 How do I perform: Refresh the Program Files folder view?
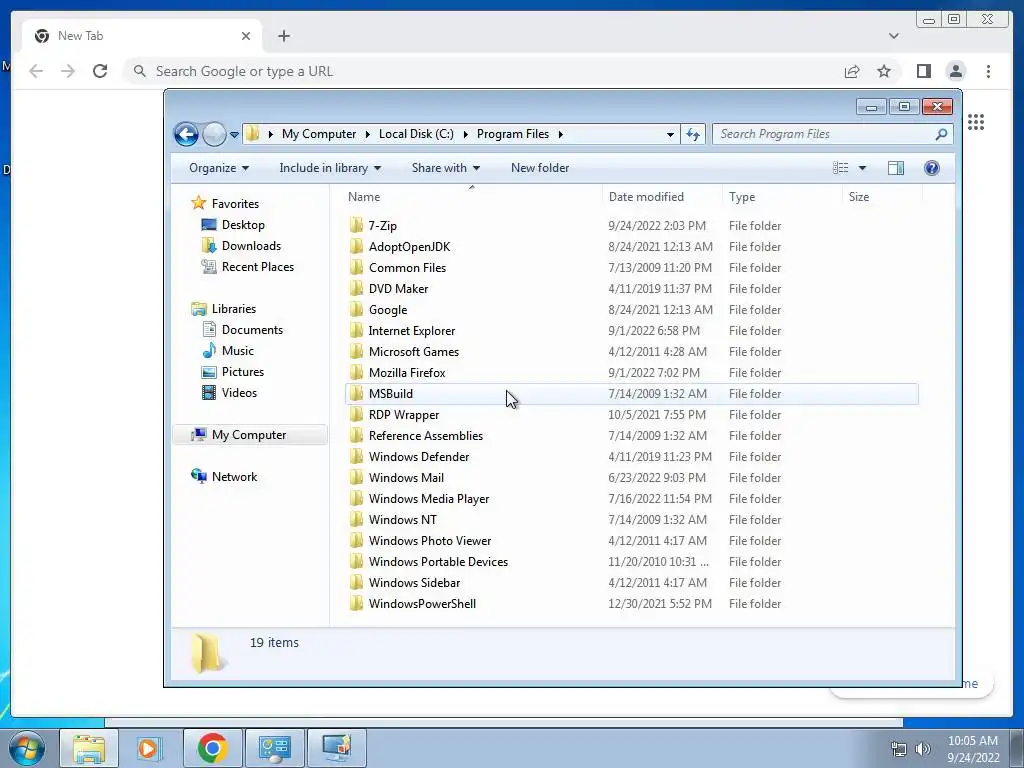point(692,135)
